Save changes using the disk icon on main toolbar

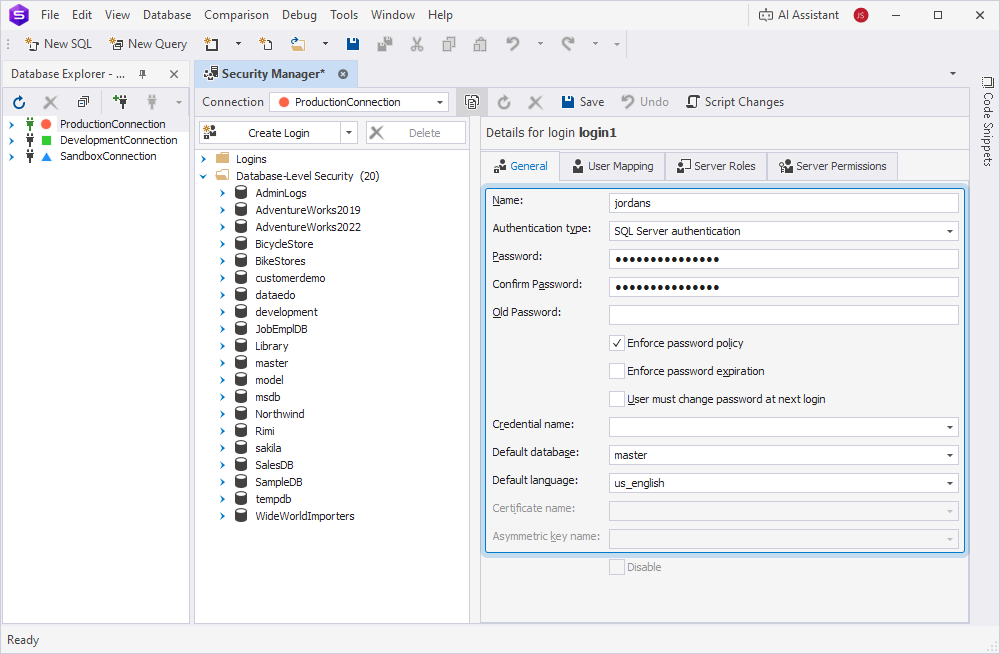[x=351, y=44]
